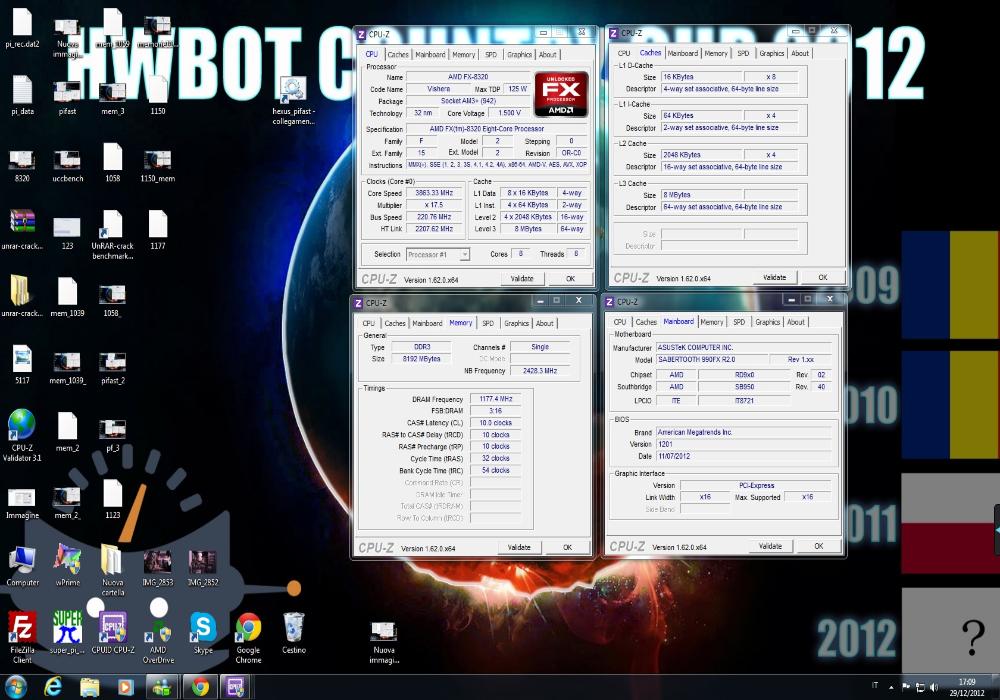Open the pifast_2 image icon
Viewport: 1000px width, 700px height.
(113, 368)
